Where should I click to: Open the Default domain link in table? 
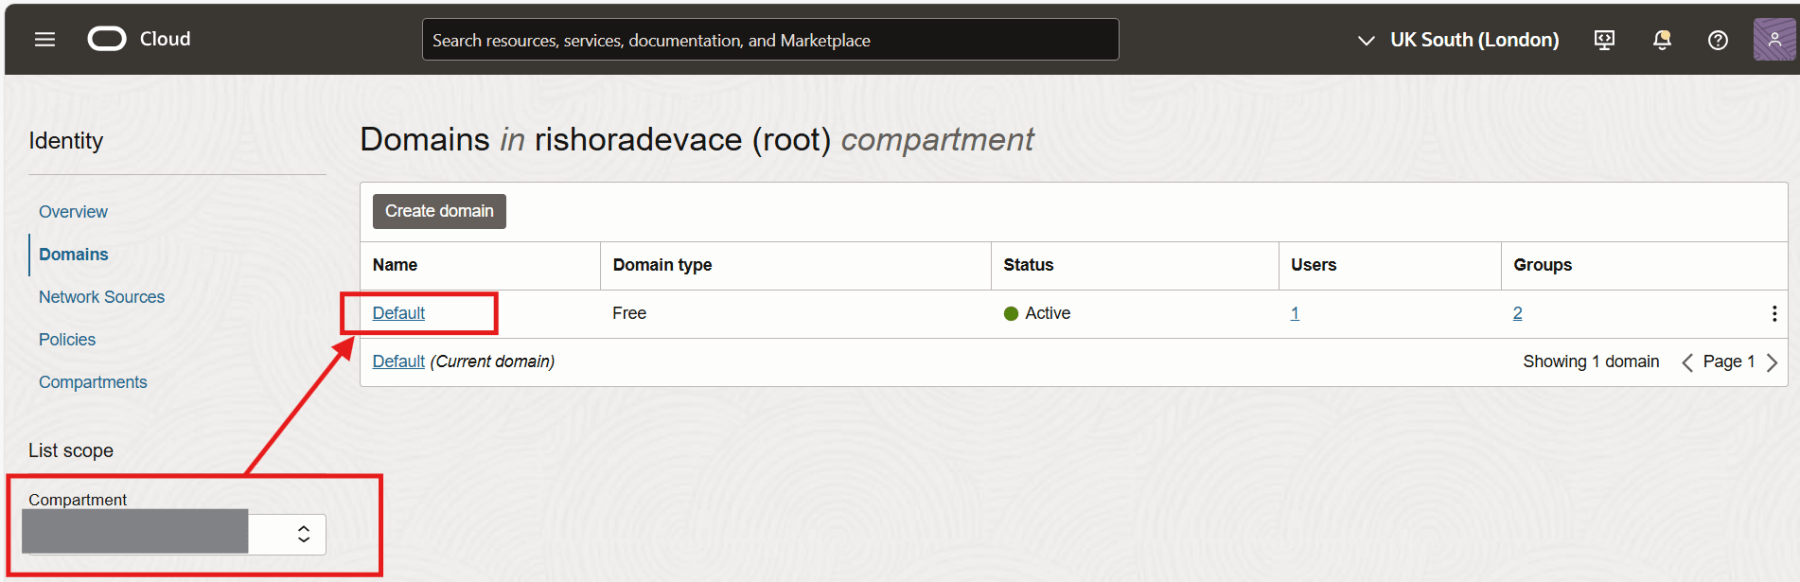(398, 313)
